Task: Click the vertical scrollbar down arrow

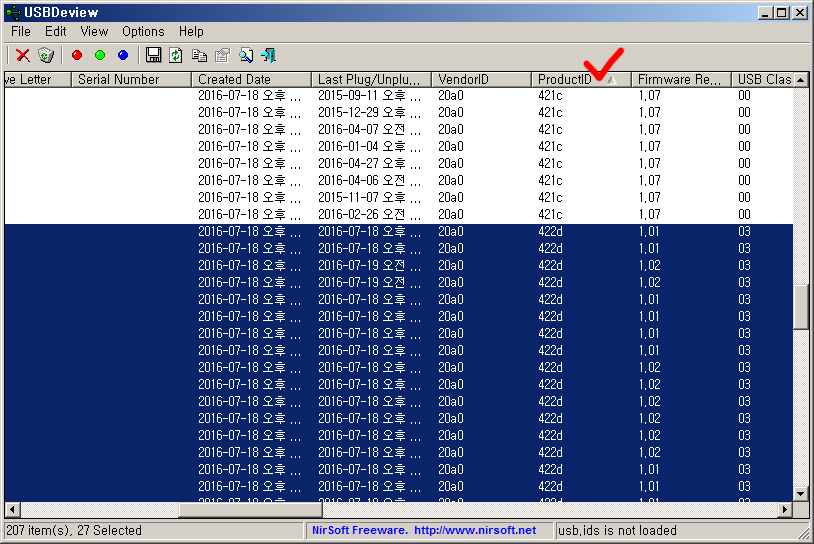Action: 800,493
